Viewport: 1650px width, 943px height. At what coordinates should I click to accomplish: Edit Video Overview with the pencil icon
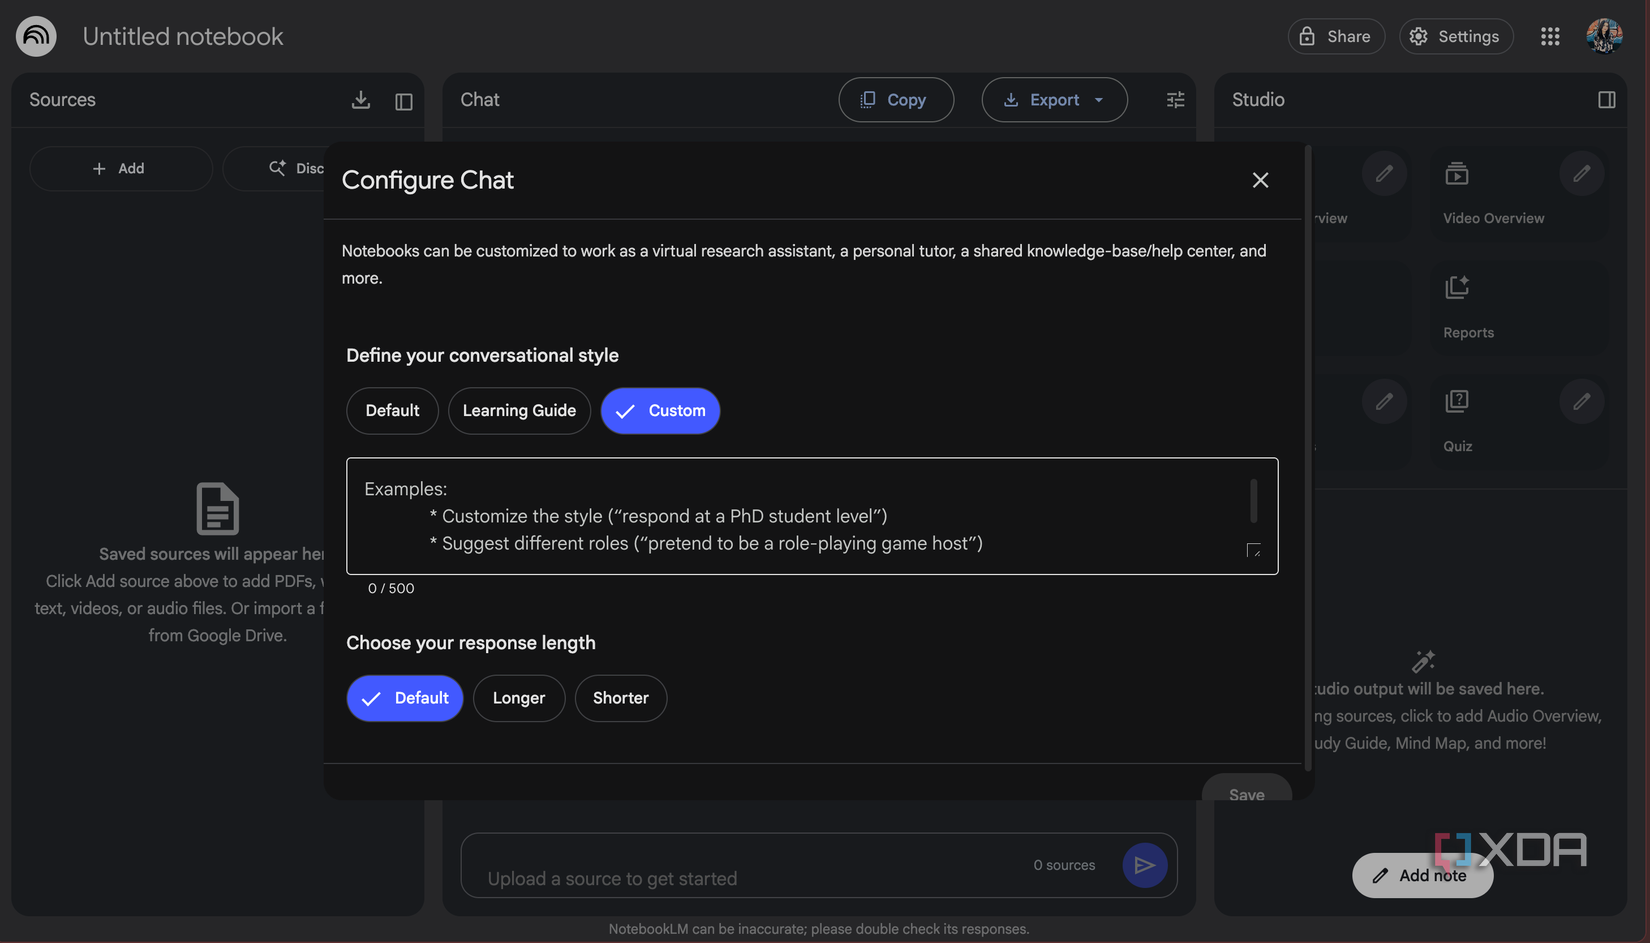click(x=1581, y=173)
